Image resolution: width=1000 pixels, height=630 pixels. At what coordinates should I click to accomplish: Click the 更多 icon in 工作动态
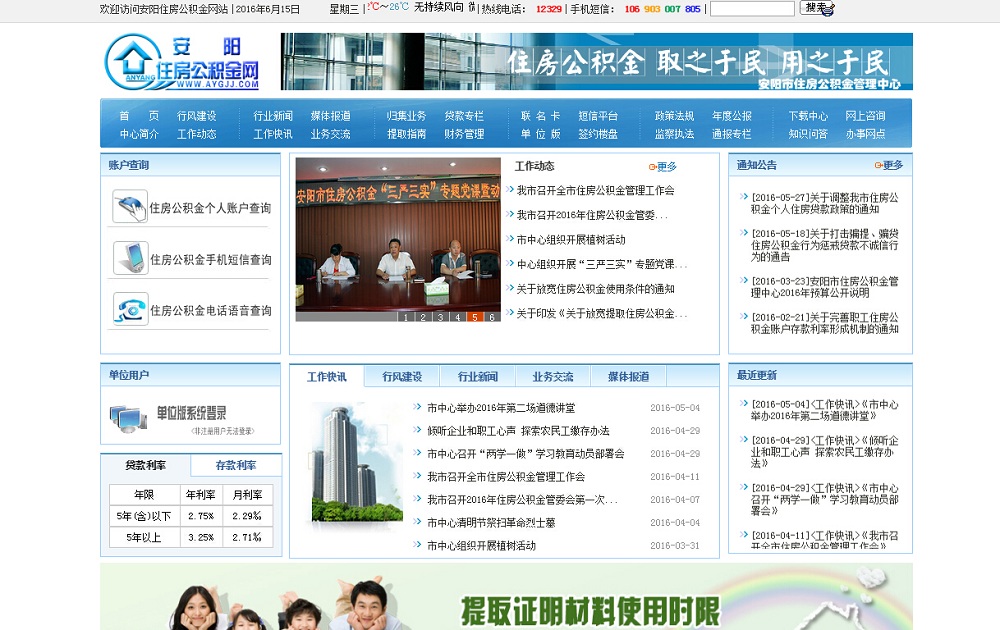pos(663,167)
